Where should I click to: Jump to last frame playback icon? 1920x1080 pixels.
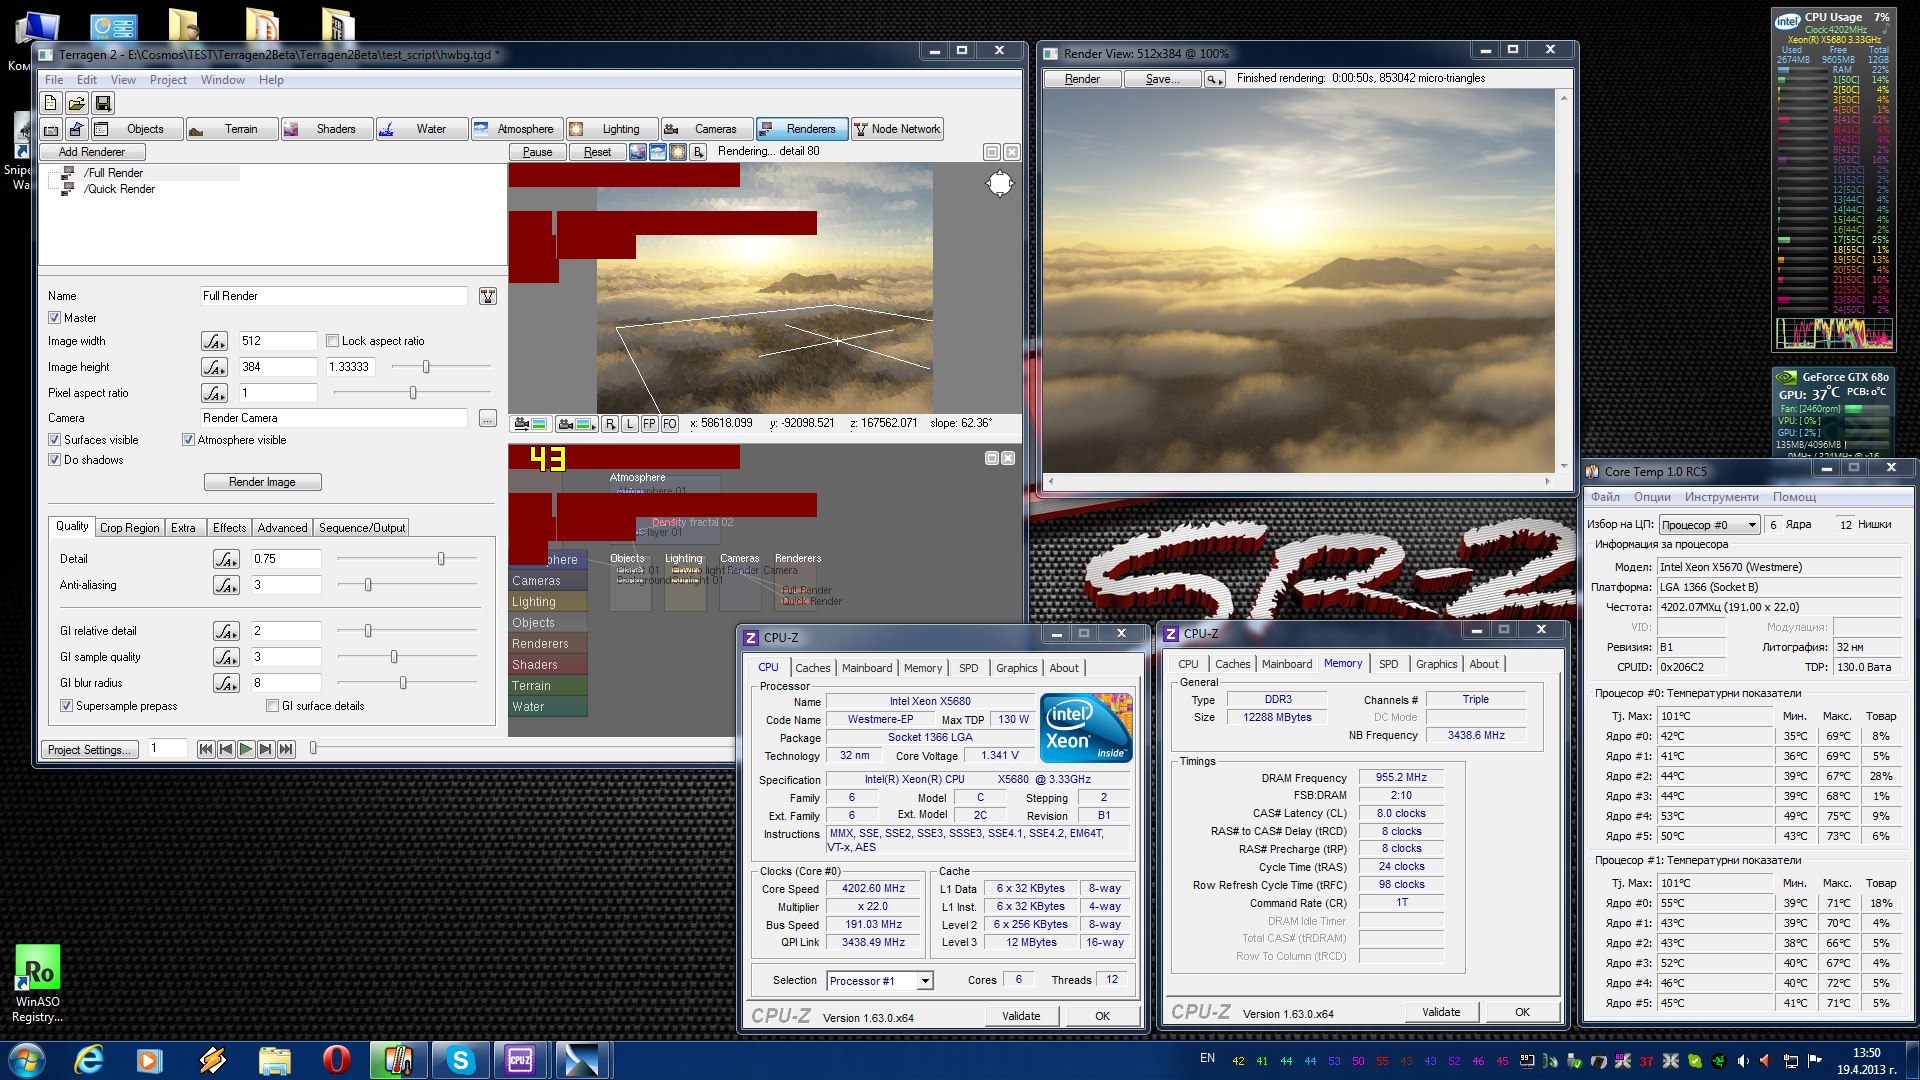tap(286, 749)
